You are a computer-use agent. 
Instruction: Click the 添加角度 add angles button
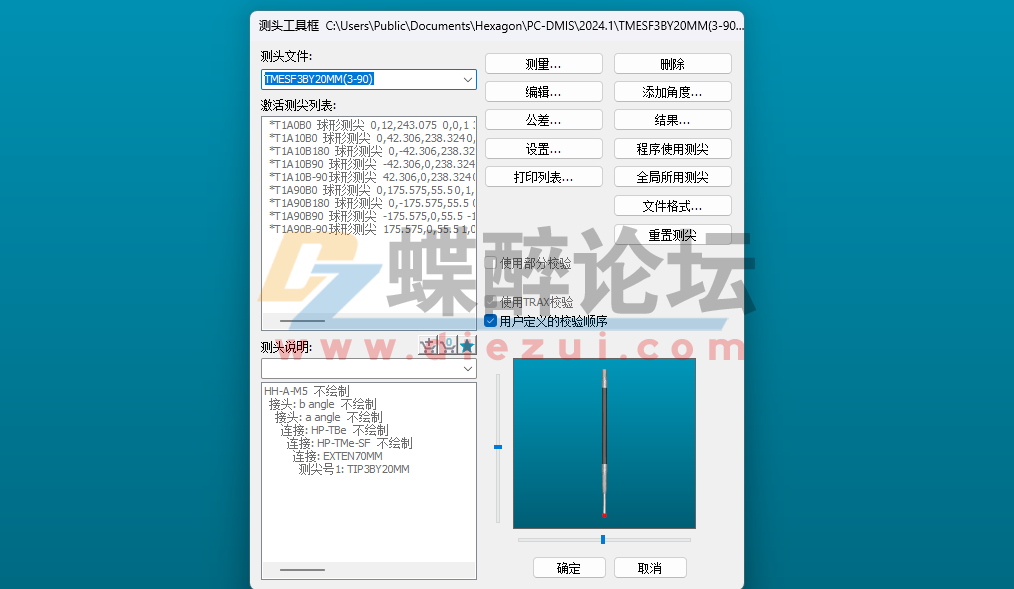[672, 91]
